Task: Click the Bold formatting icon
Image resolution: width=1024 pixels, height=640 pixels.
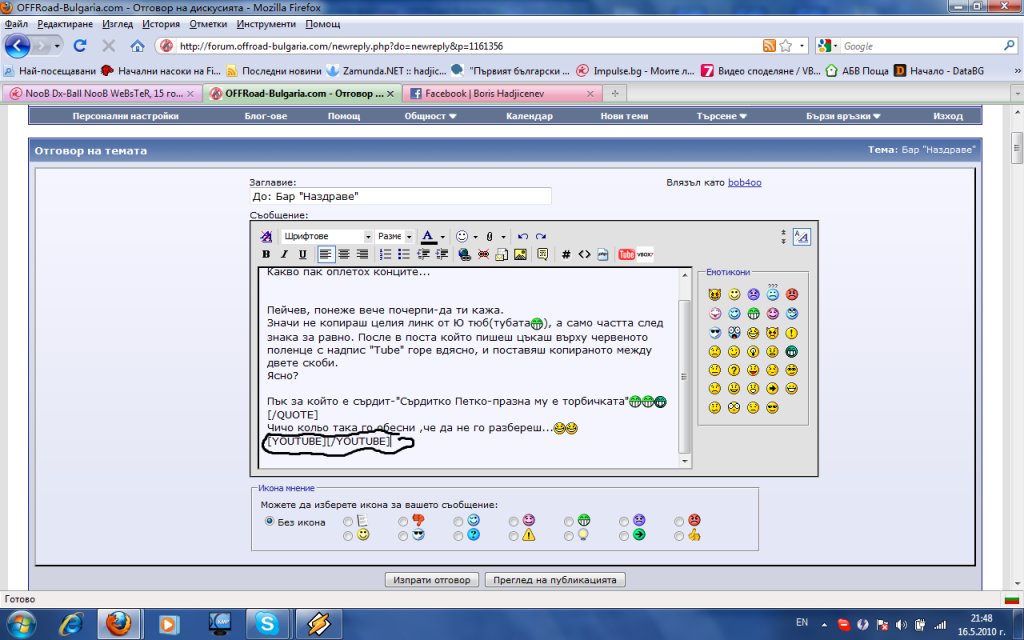Action: [x=266, y=255]
